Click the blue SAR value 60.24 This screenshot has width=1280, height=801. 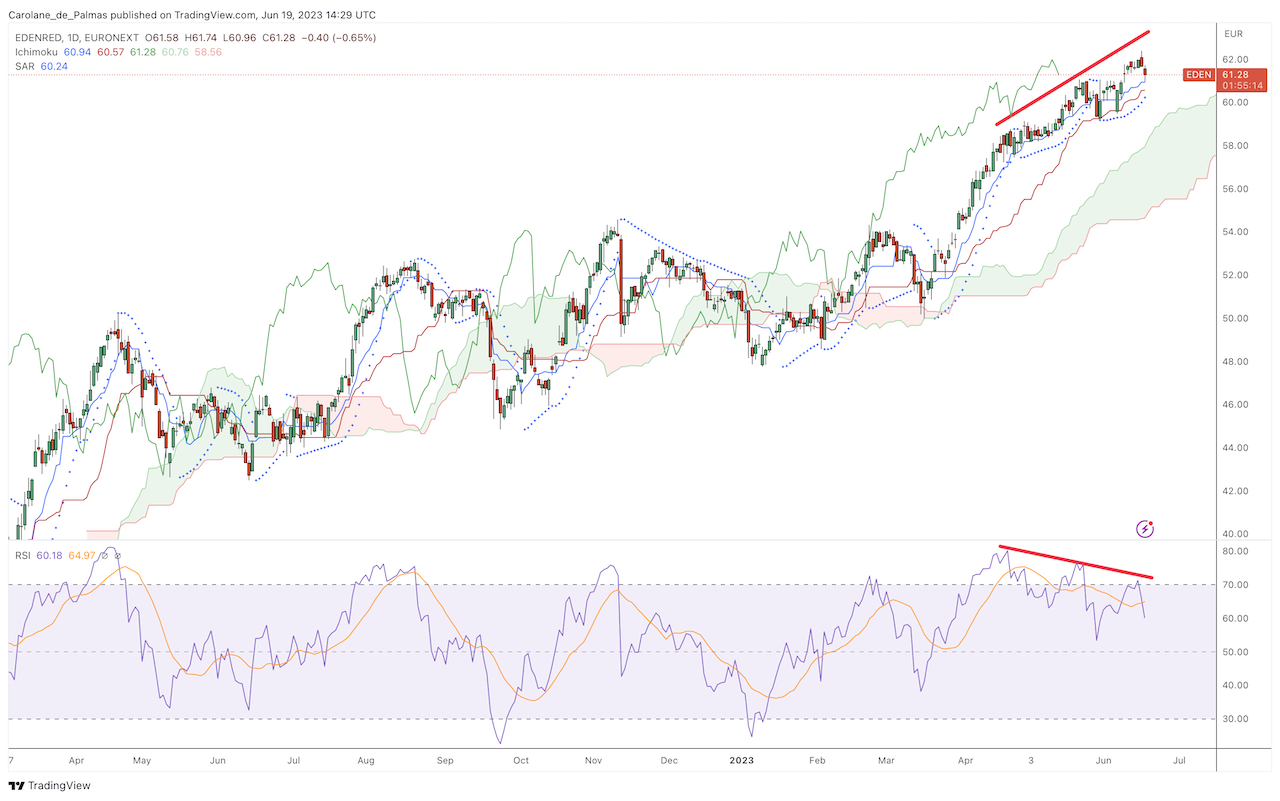[54, 66]
